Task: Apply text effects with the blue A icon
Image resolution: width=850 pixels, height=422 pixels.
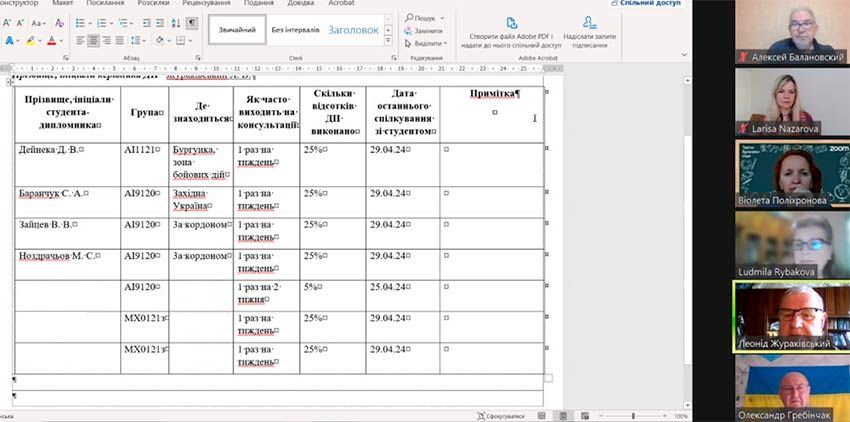Action: point(9,40)
